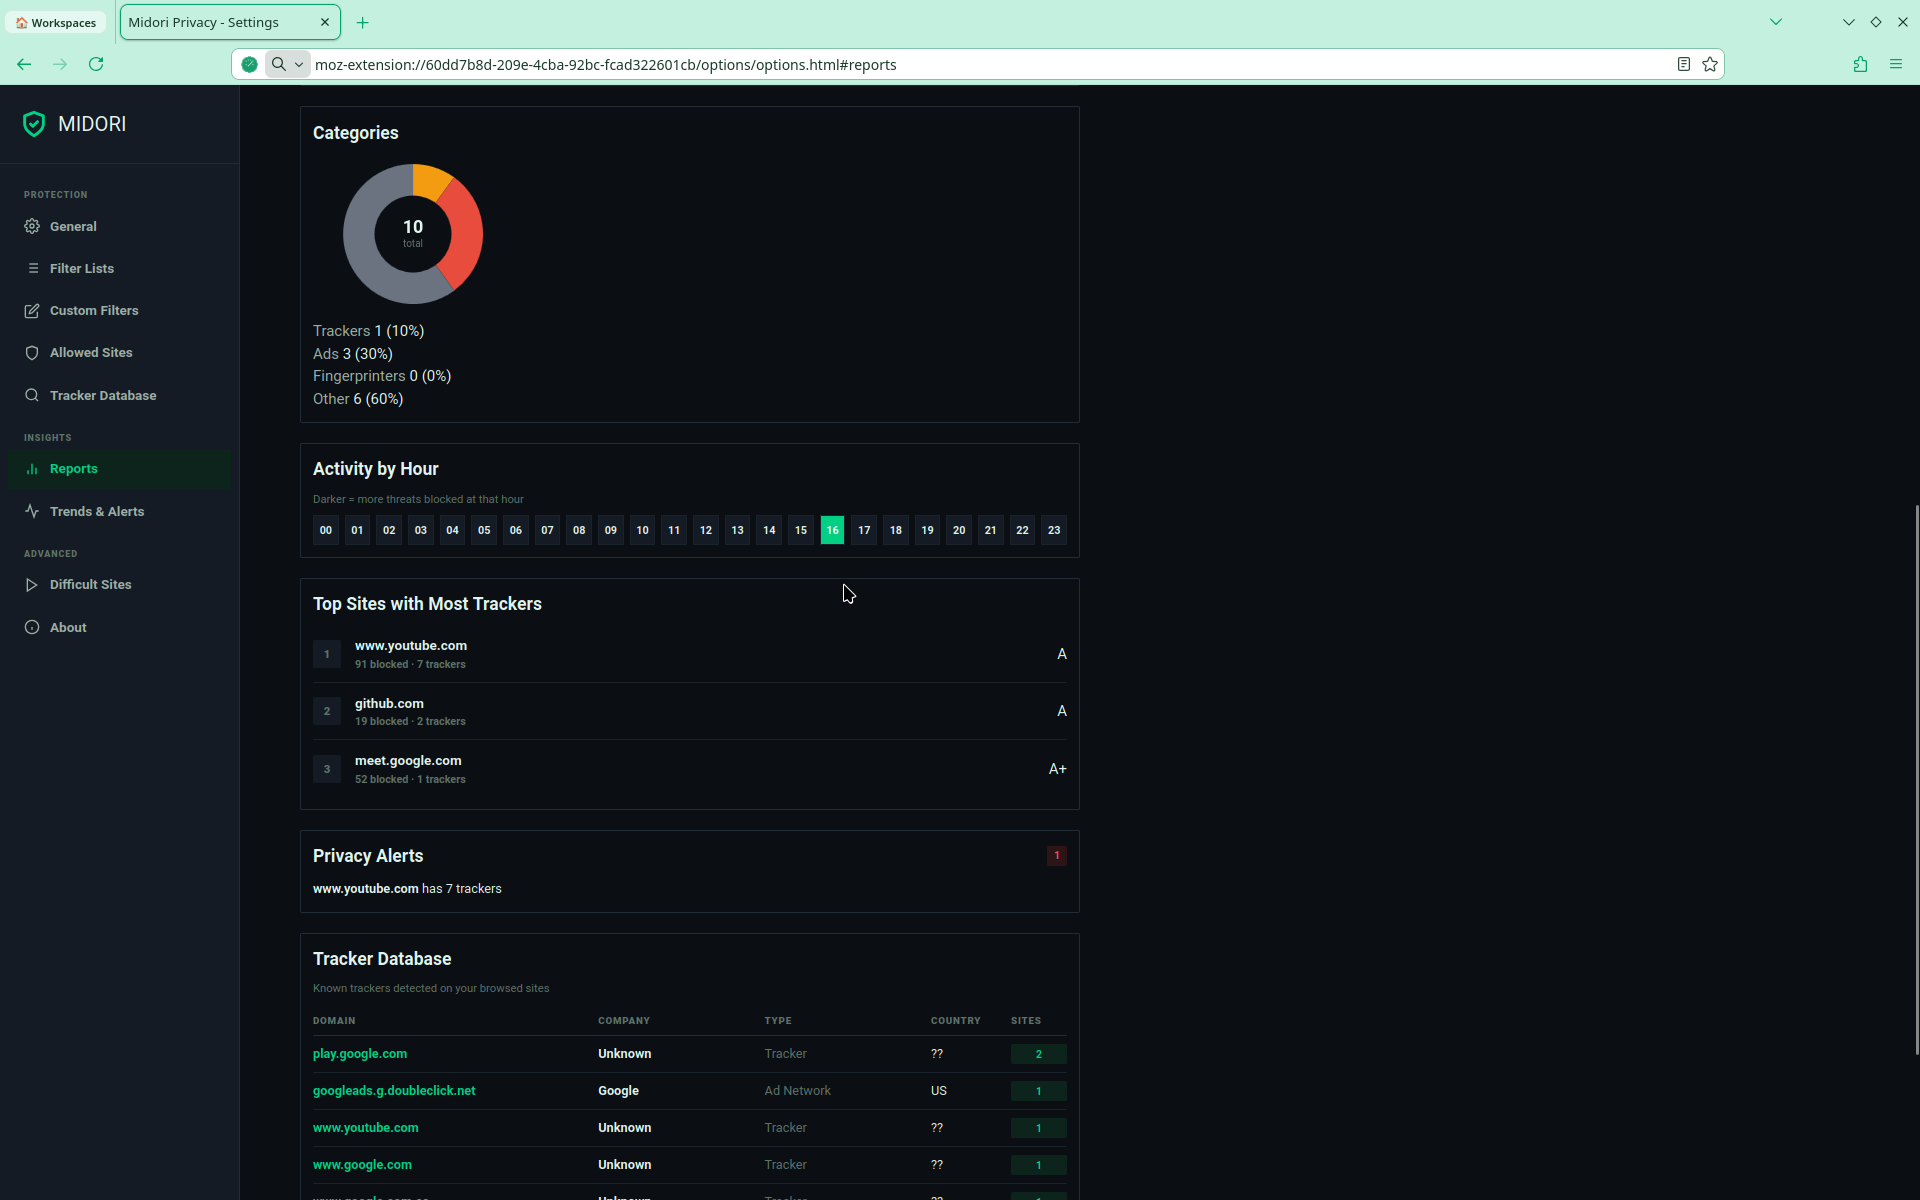Click the Difficult Sites play icon
1920x1200 pixels.
[32, 585]
